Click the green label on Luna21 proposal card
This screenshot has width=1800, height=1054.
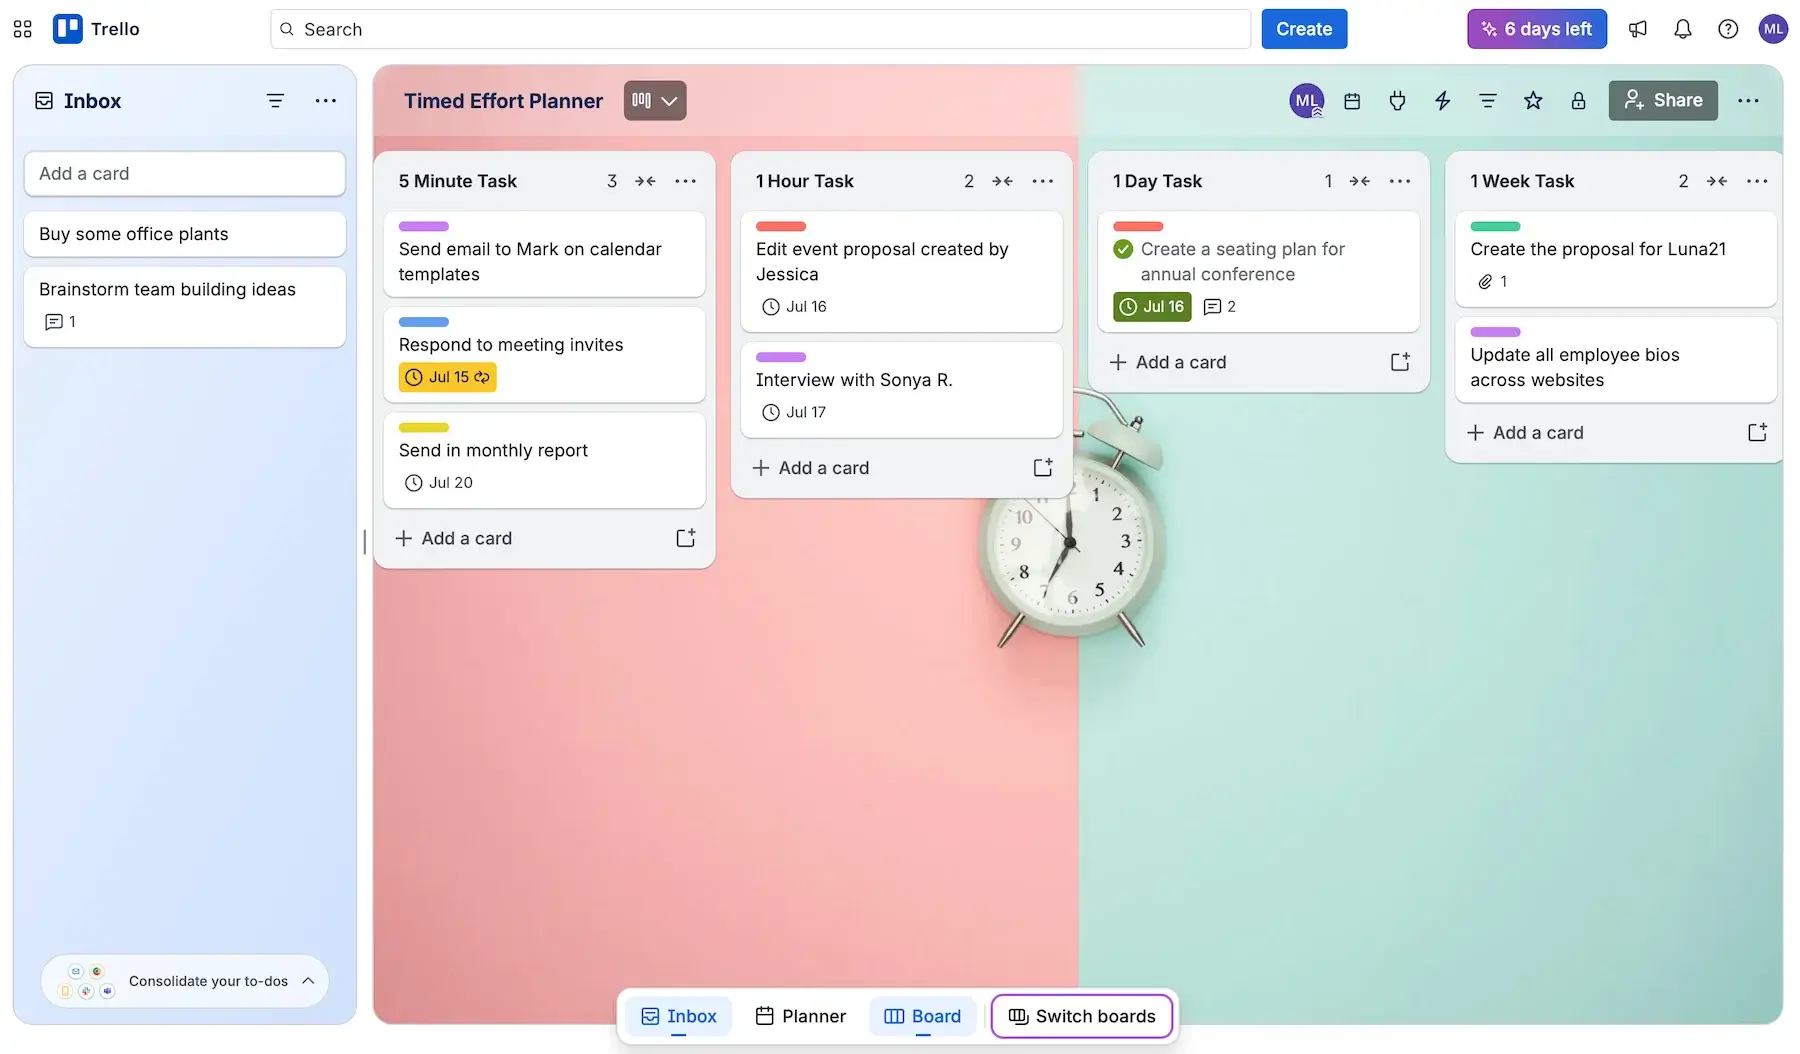pos(1495,226)
